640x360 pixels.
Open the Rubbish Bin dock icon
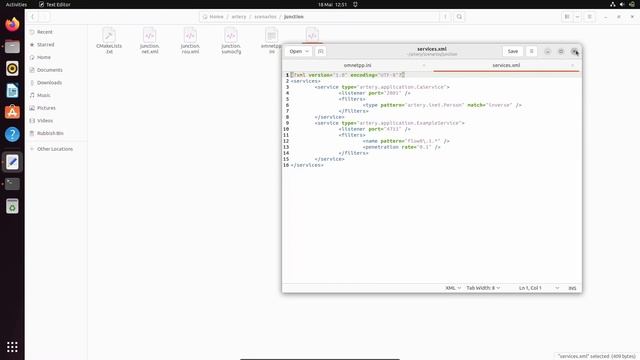(x=12, y=206)
